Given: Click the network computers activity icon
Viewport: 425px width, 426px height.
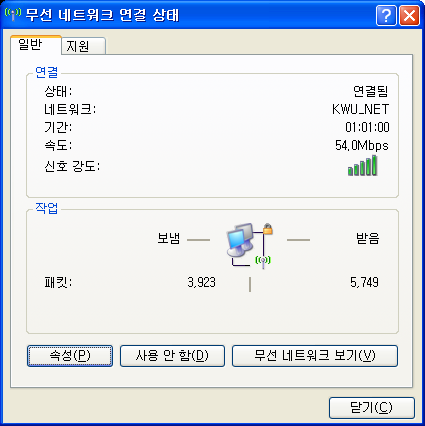Looking at the screenshot, I should point(240,241).
